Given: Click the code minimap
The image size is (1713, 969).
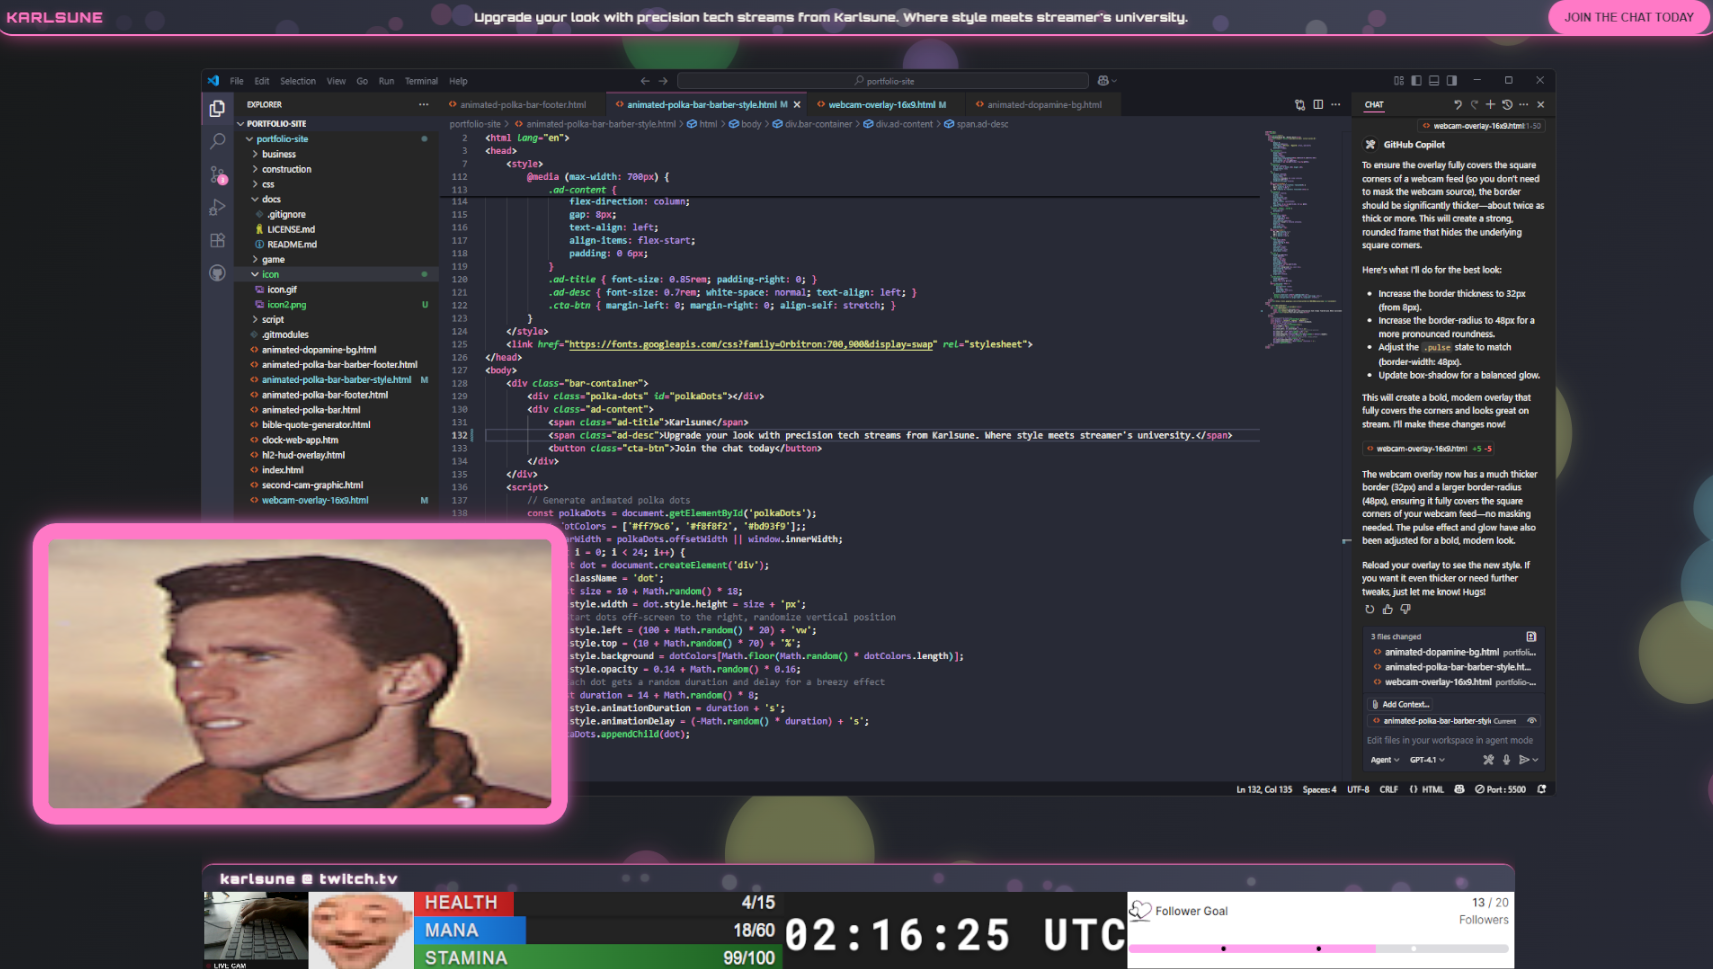Looking at the screenshot, I should 1301,238.
